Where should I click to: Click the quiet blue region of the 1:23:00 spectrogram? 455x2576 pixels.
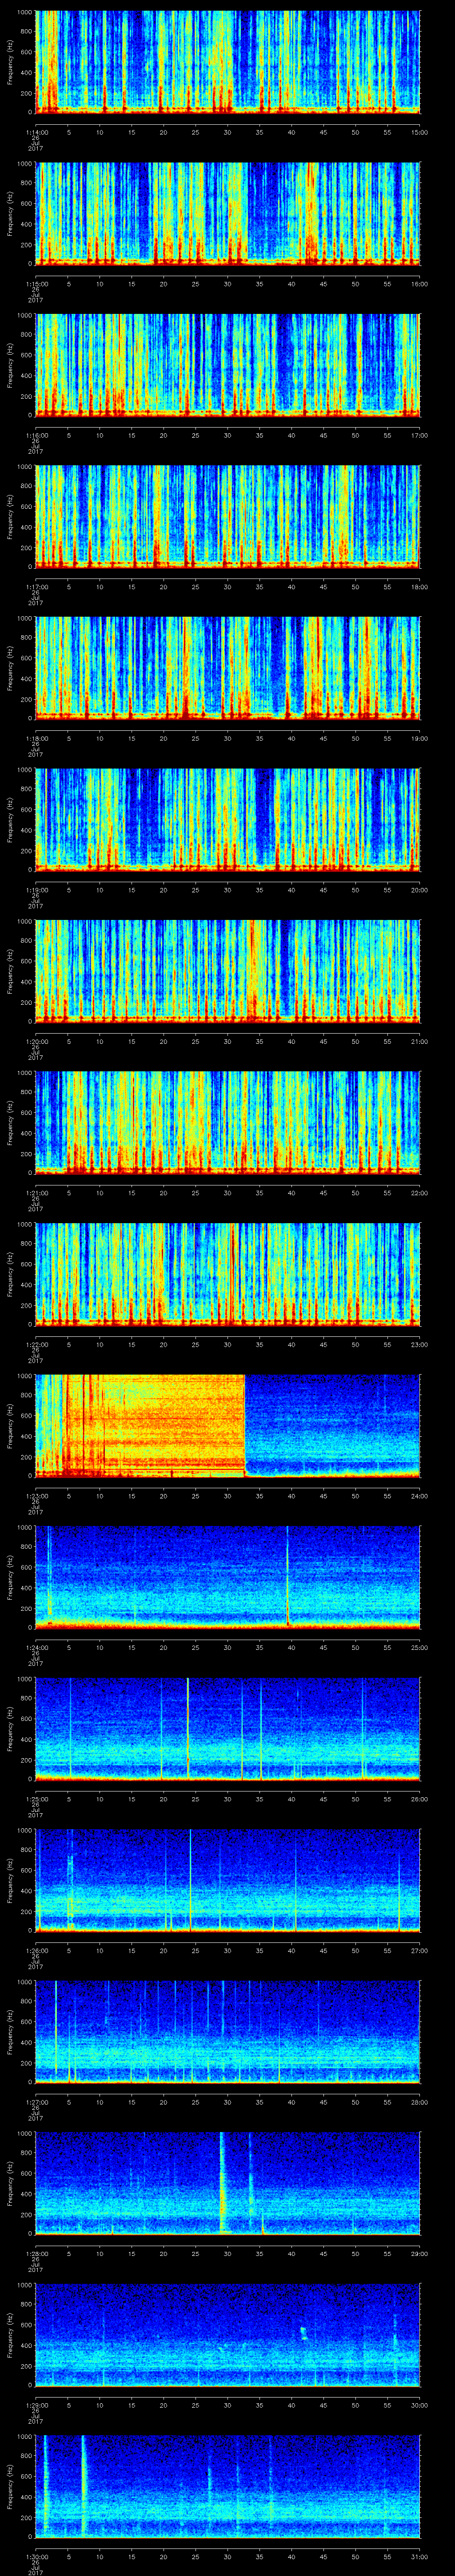[330, 1420]
